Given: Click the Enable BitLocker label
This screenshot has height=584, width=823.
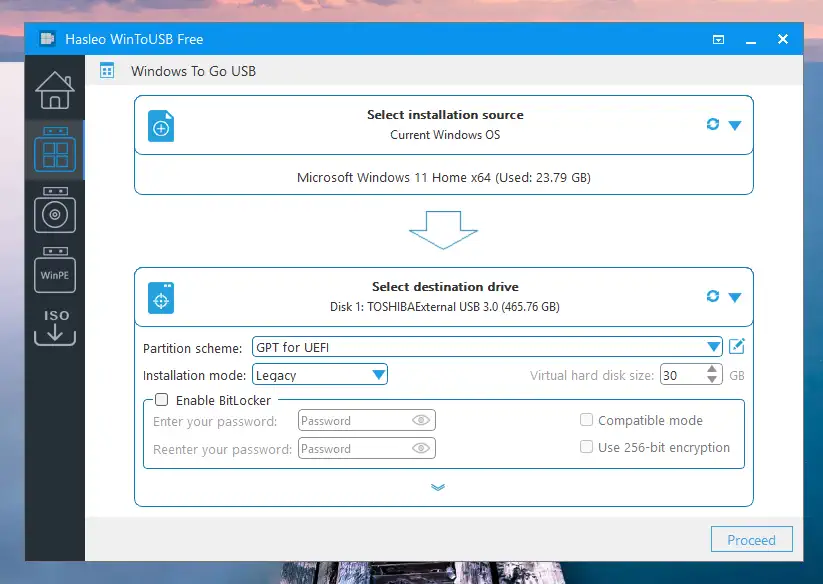Looking at the screenshot, I should pyautogui.click(x=223, y=400).
